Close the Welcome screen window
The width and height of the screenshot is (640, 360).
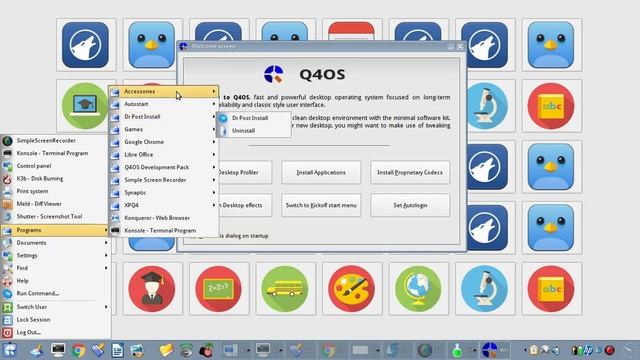pyautogui.click(x=460, y=47)
